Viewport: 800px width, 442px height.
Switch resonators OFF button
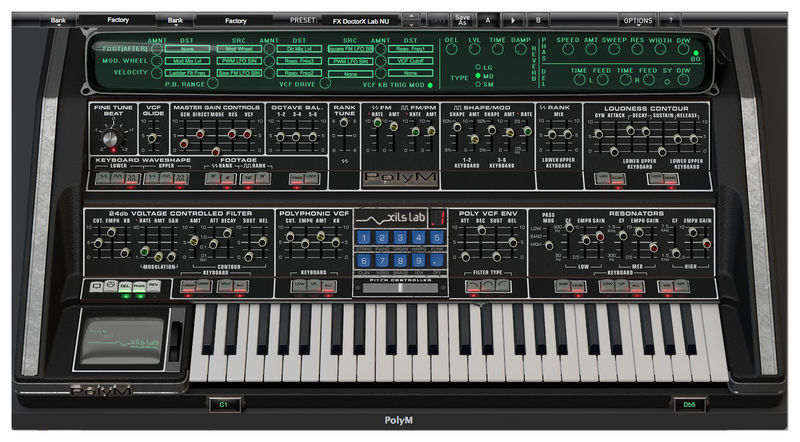(682, 286)
